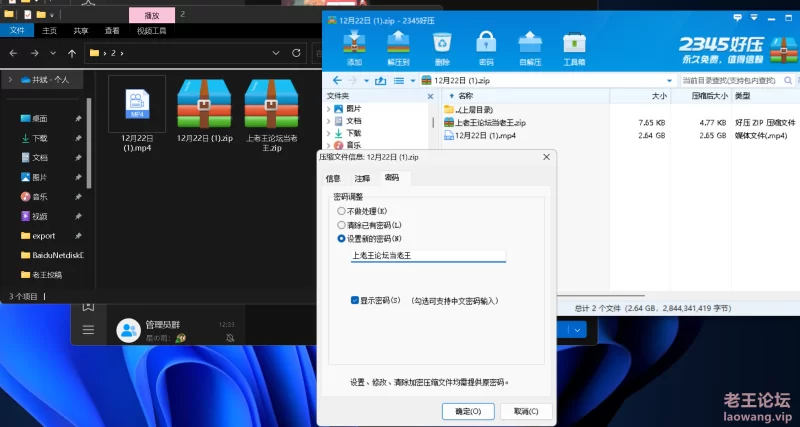Open Explorer address bar history dropdown
800x427 pixels.
tap(276, 53)
